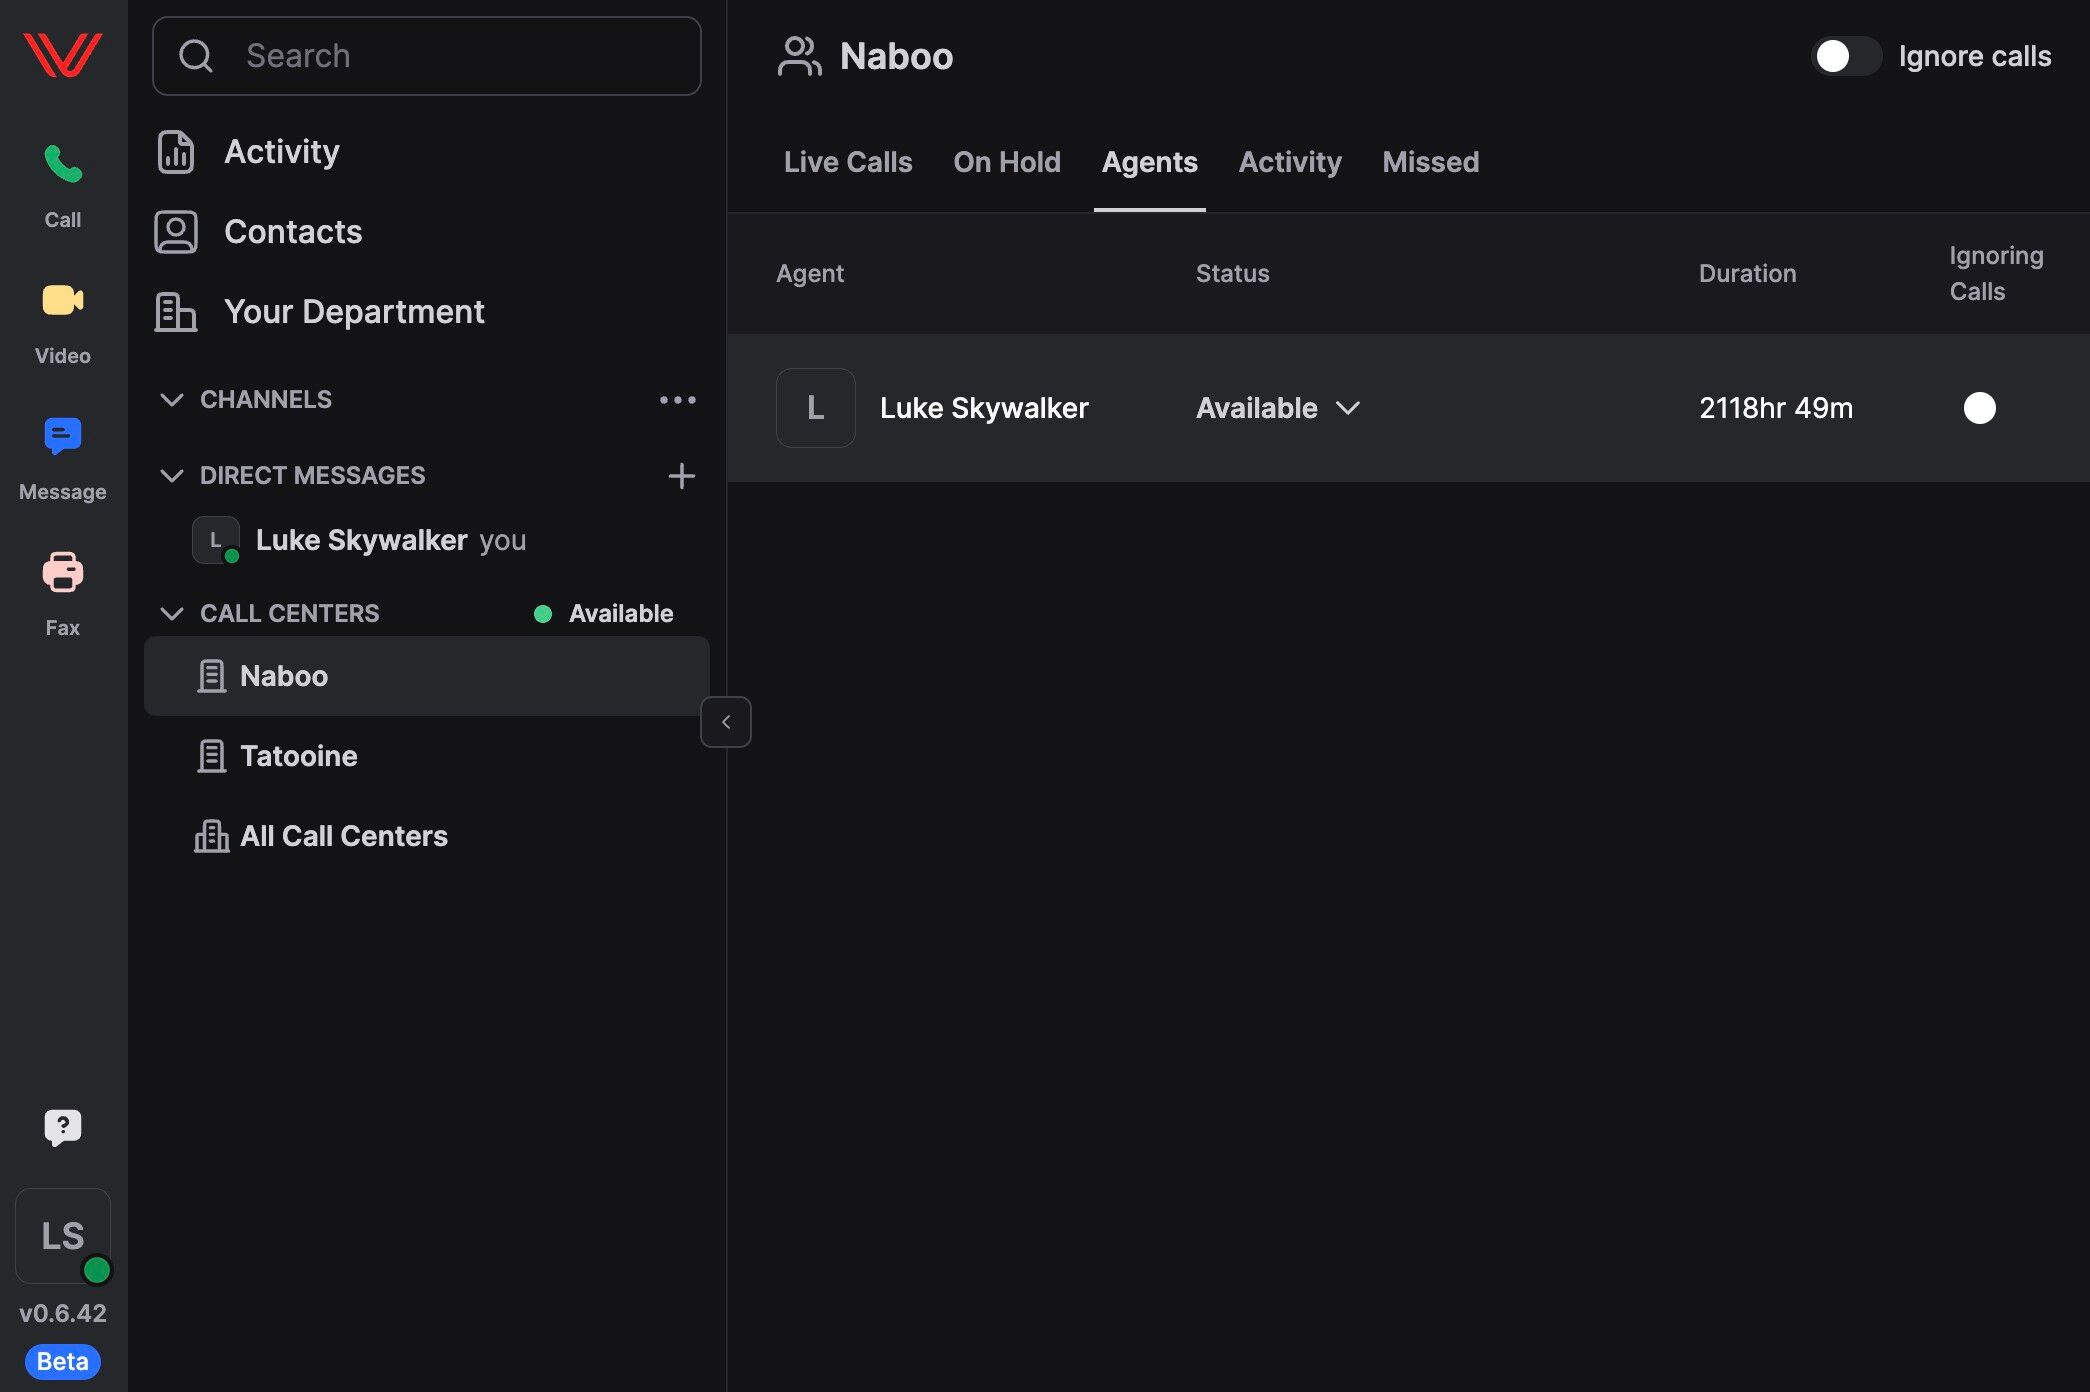Switch to the Missed tab
The image size is (2090, 1392).
(1430, 162)
